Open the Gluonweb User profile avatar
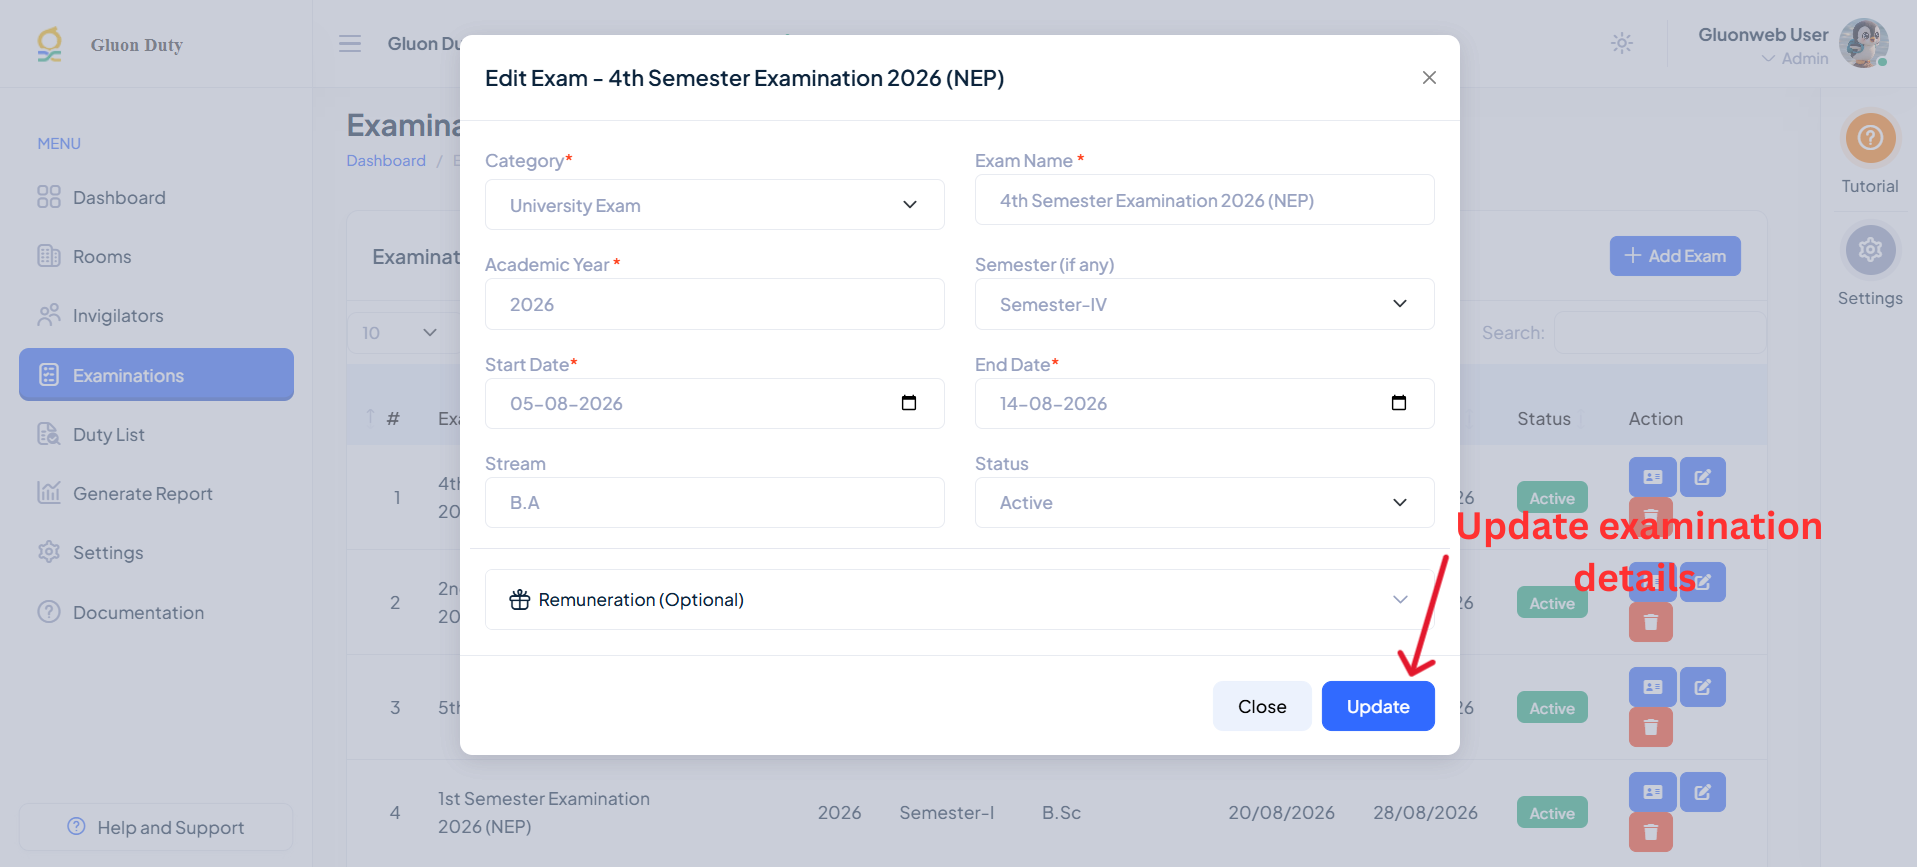This screenshot has width=1917, height=867. click(x=1863, y=43)
